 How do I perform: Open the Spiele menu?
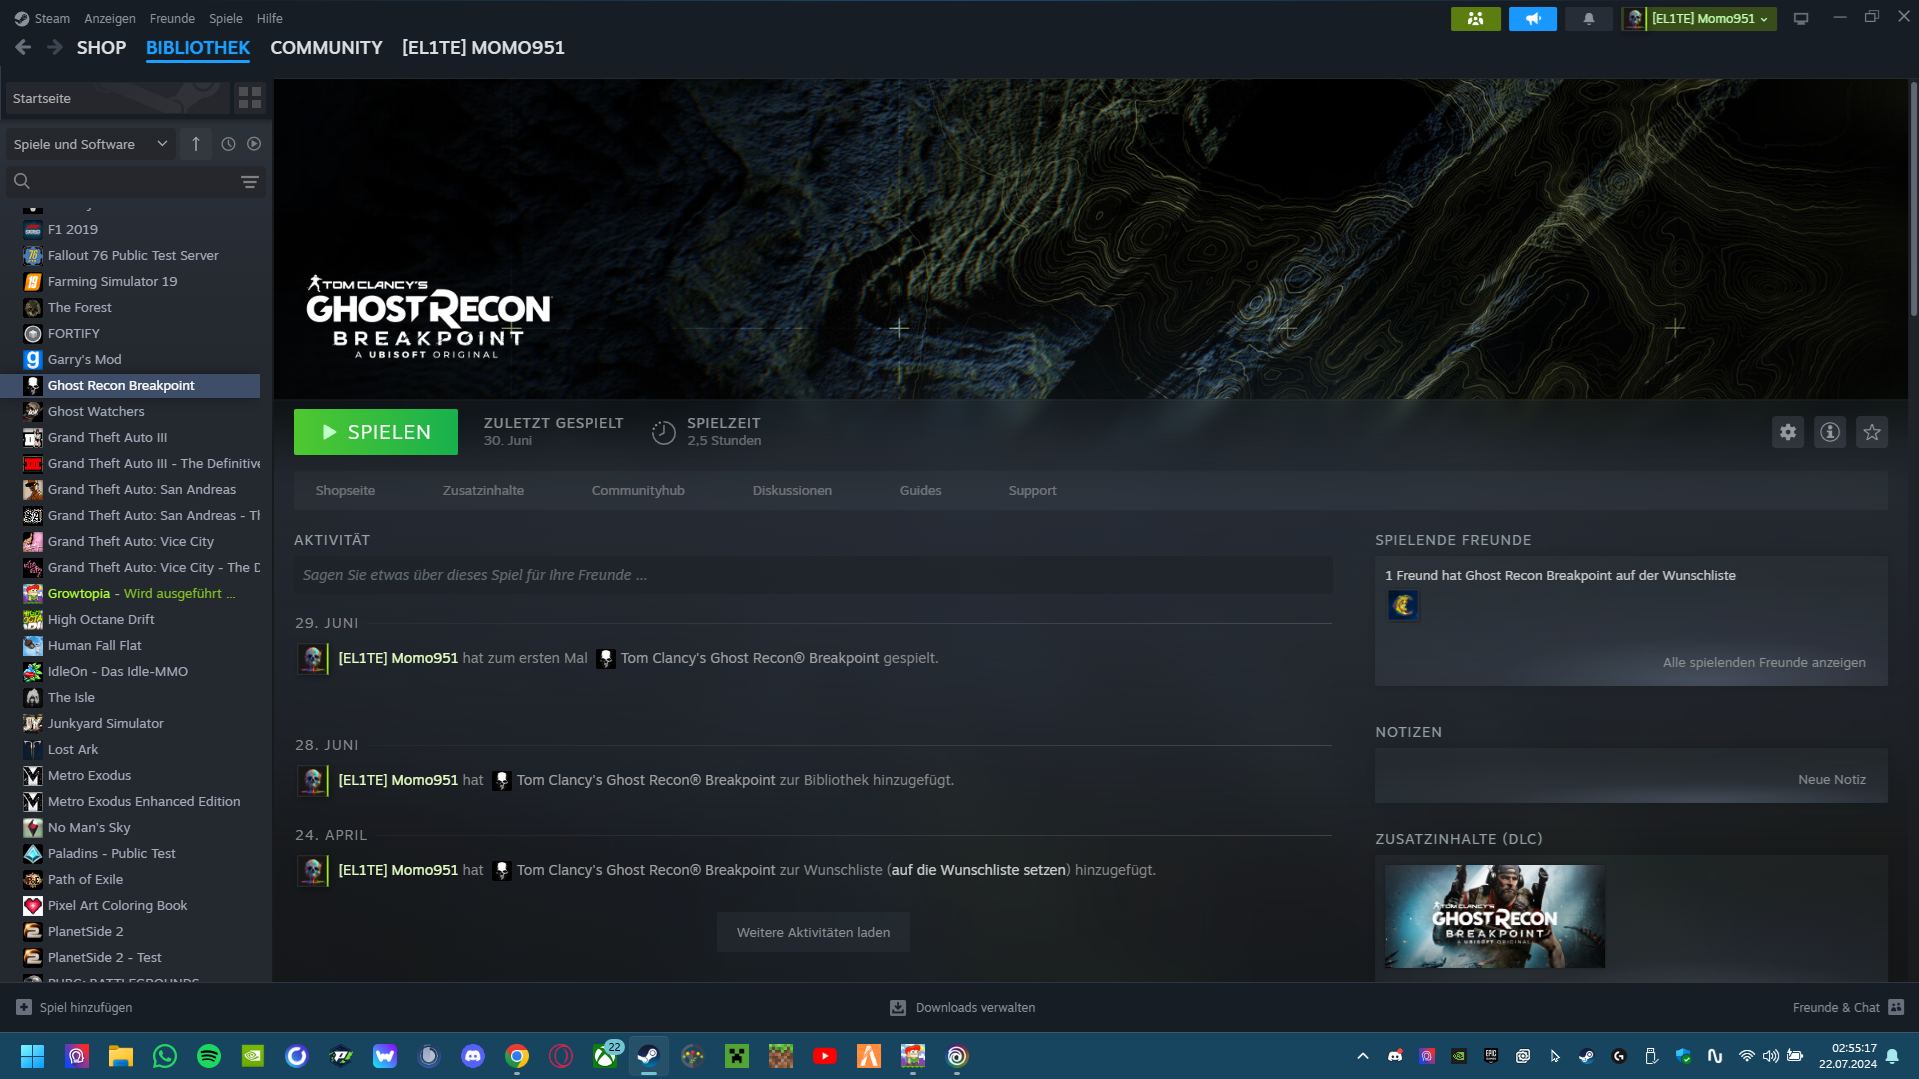pyautogui.click(x=225, y=18)
